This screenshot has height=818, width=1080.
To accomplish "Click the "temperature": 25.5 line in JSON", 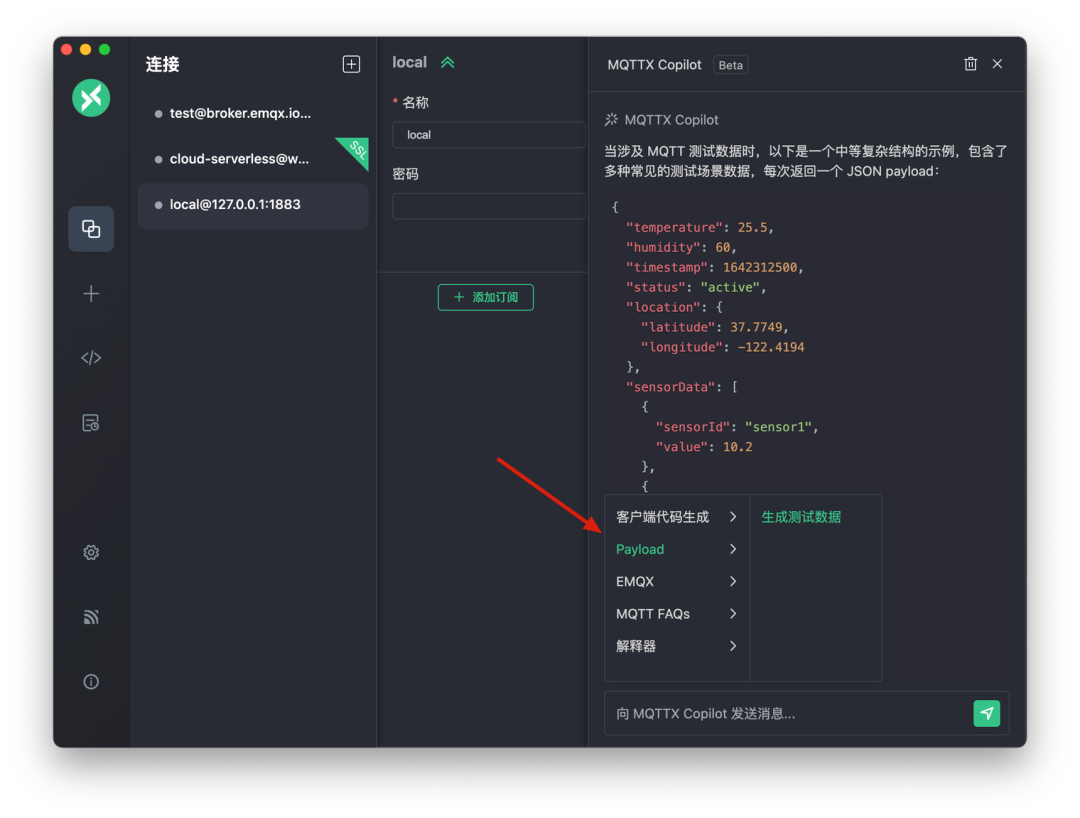I will coord(700,228).
